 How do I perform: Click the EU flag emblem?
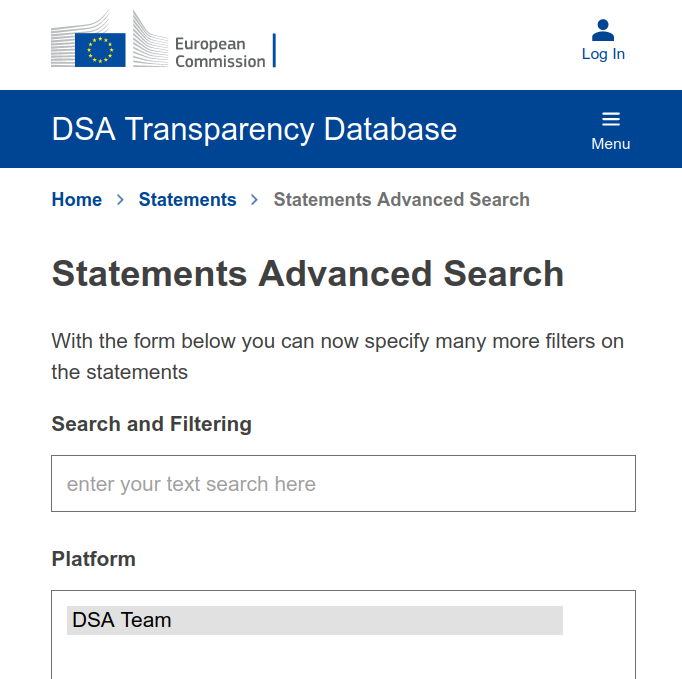coord(100,49)
